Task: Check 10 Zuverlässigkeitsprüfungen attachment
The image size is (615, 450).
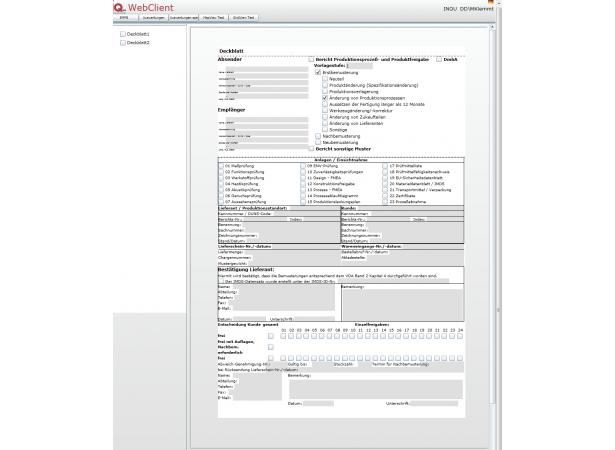Action: tap(303, 172)
